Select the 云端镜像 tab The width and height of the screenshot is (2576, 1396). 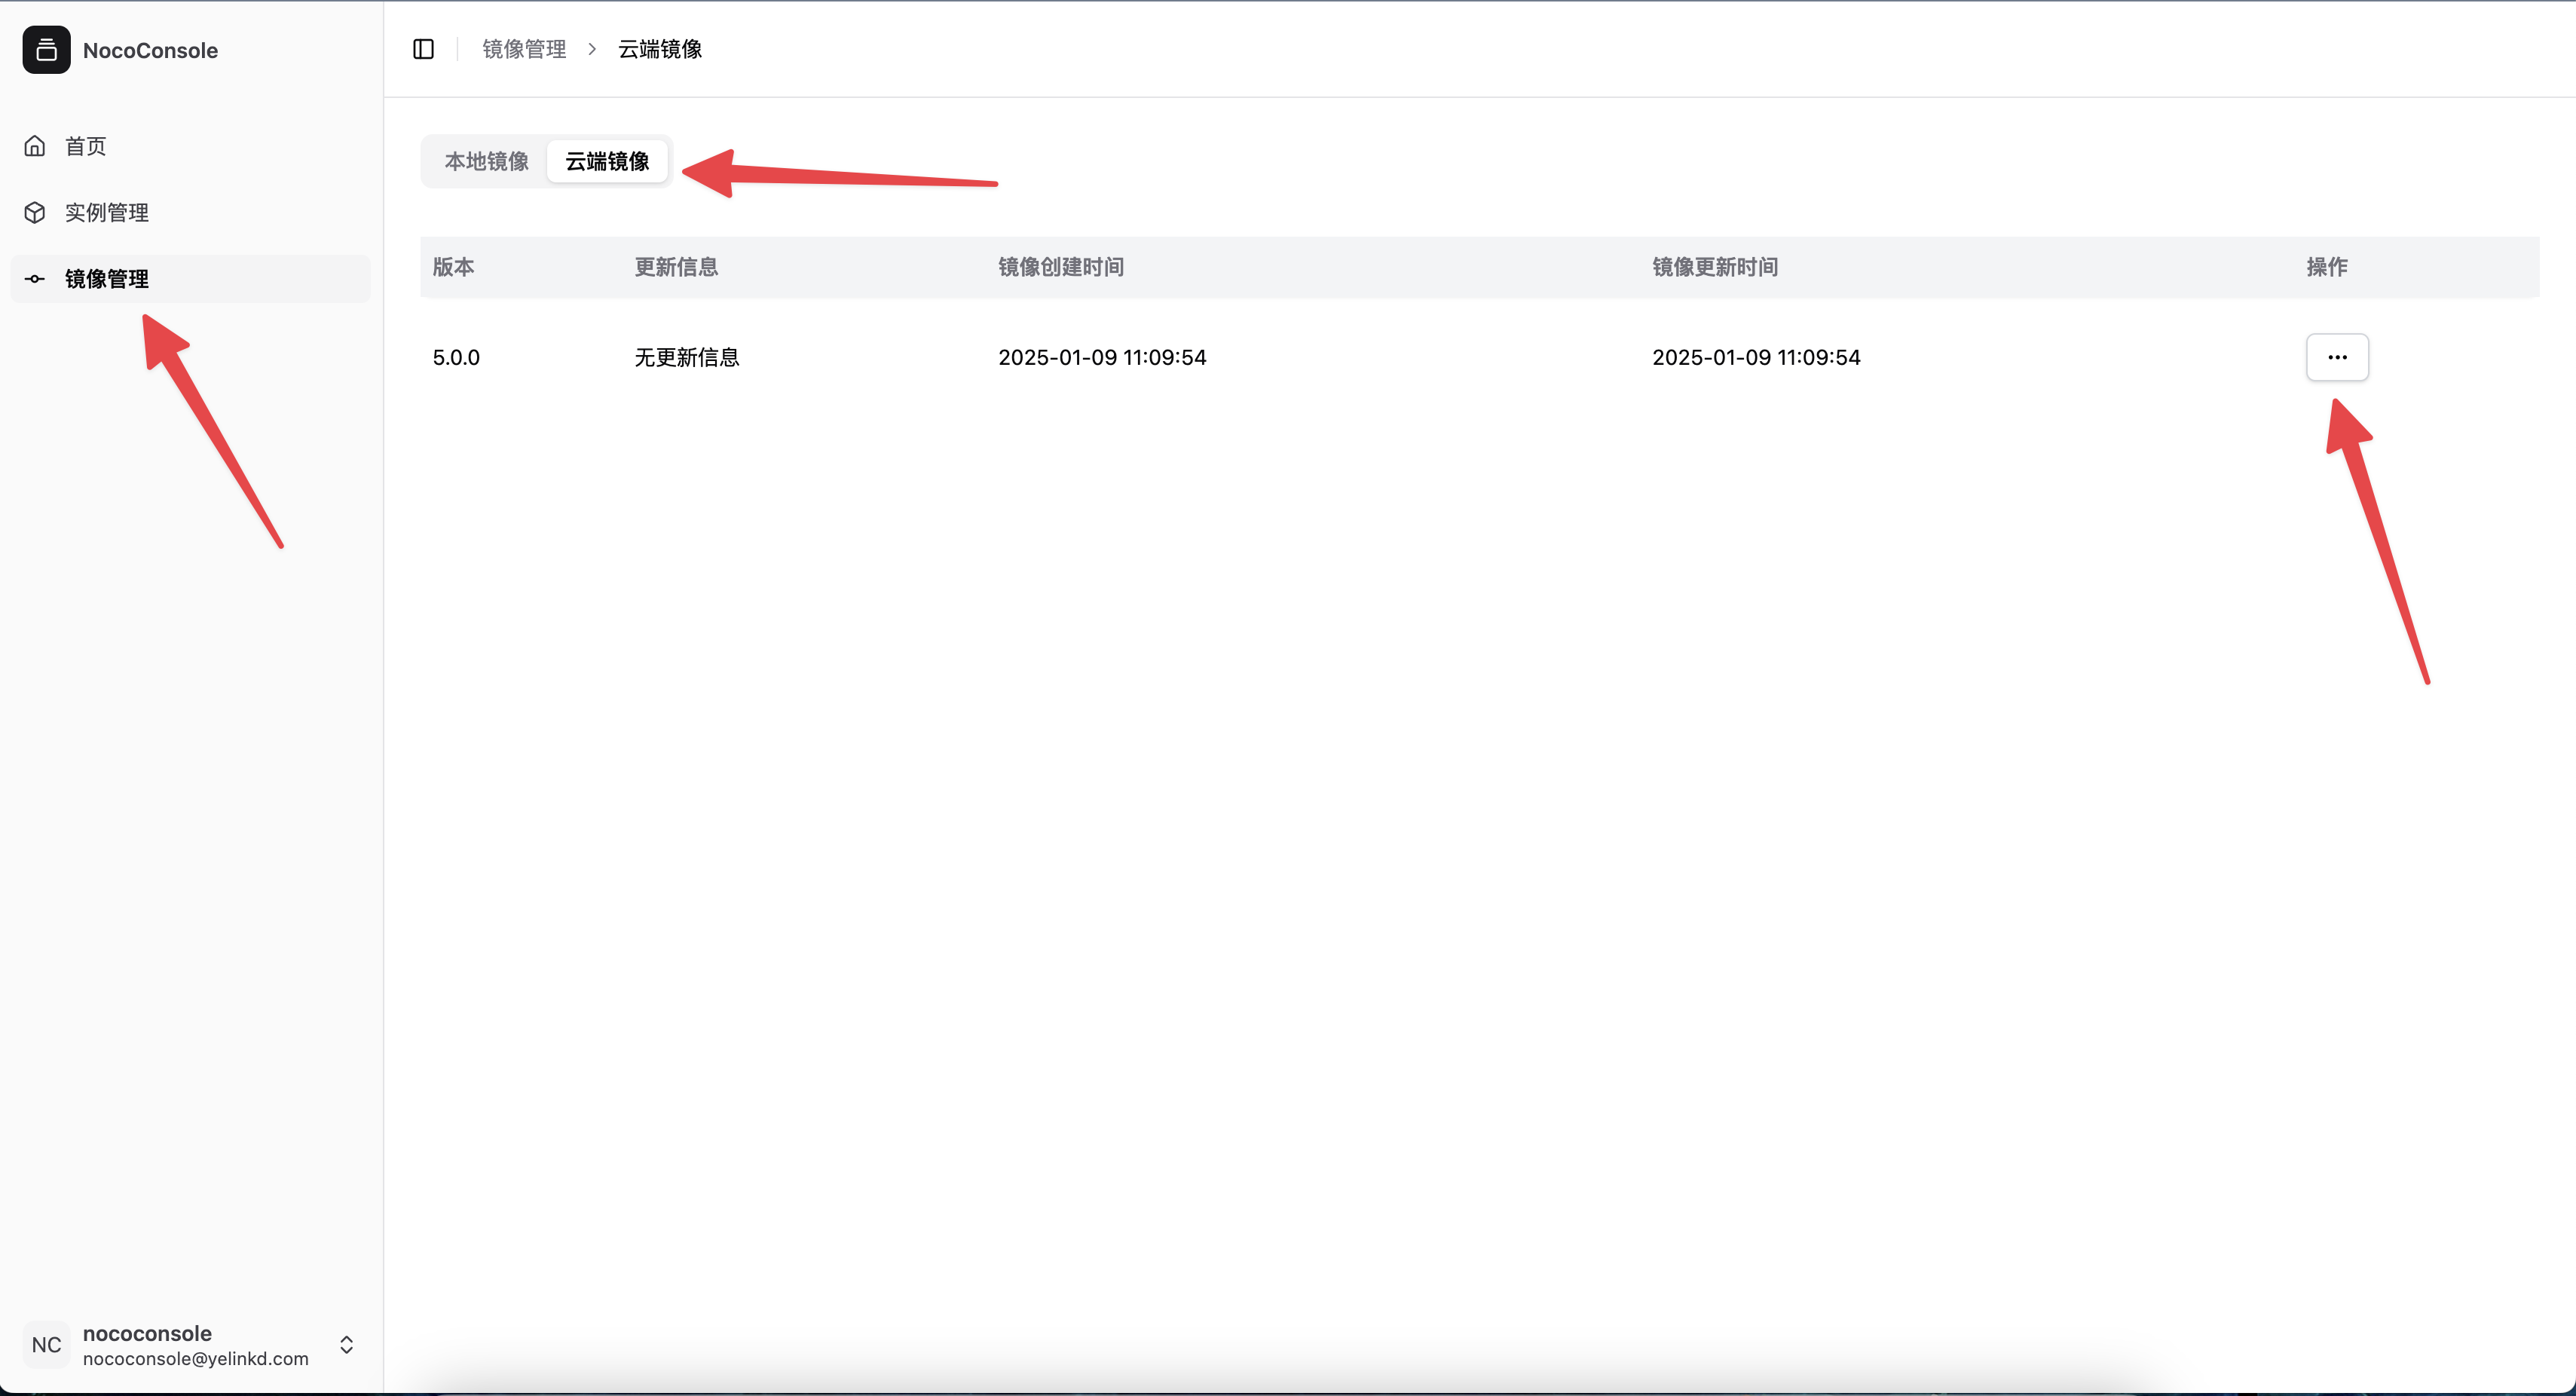point(606,161)
